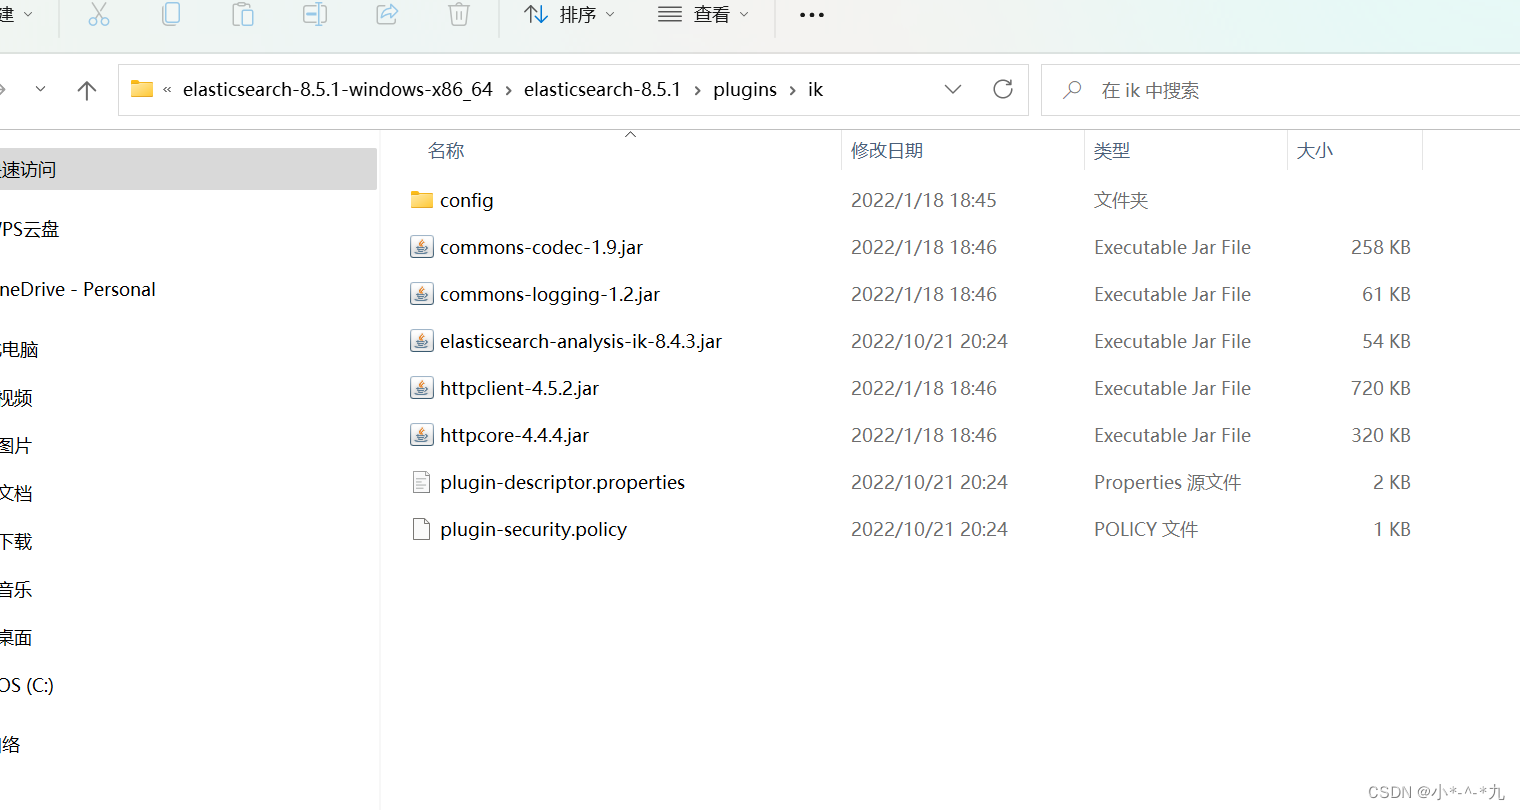
Task: Show hidden path via double chevron
Action: [167, 90]
